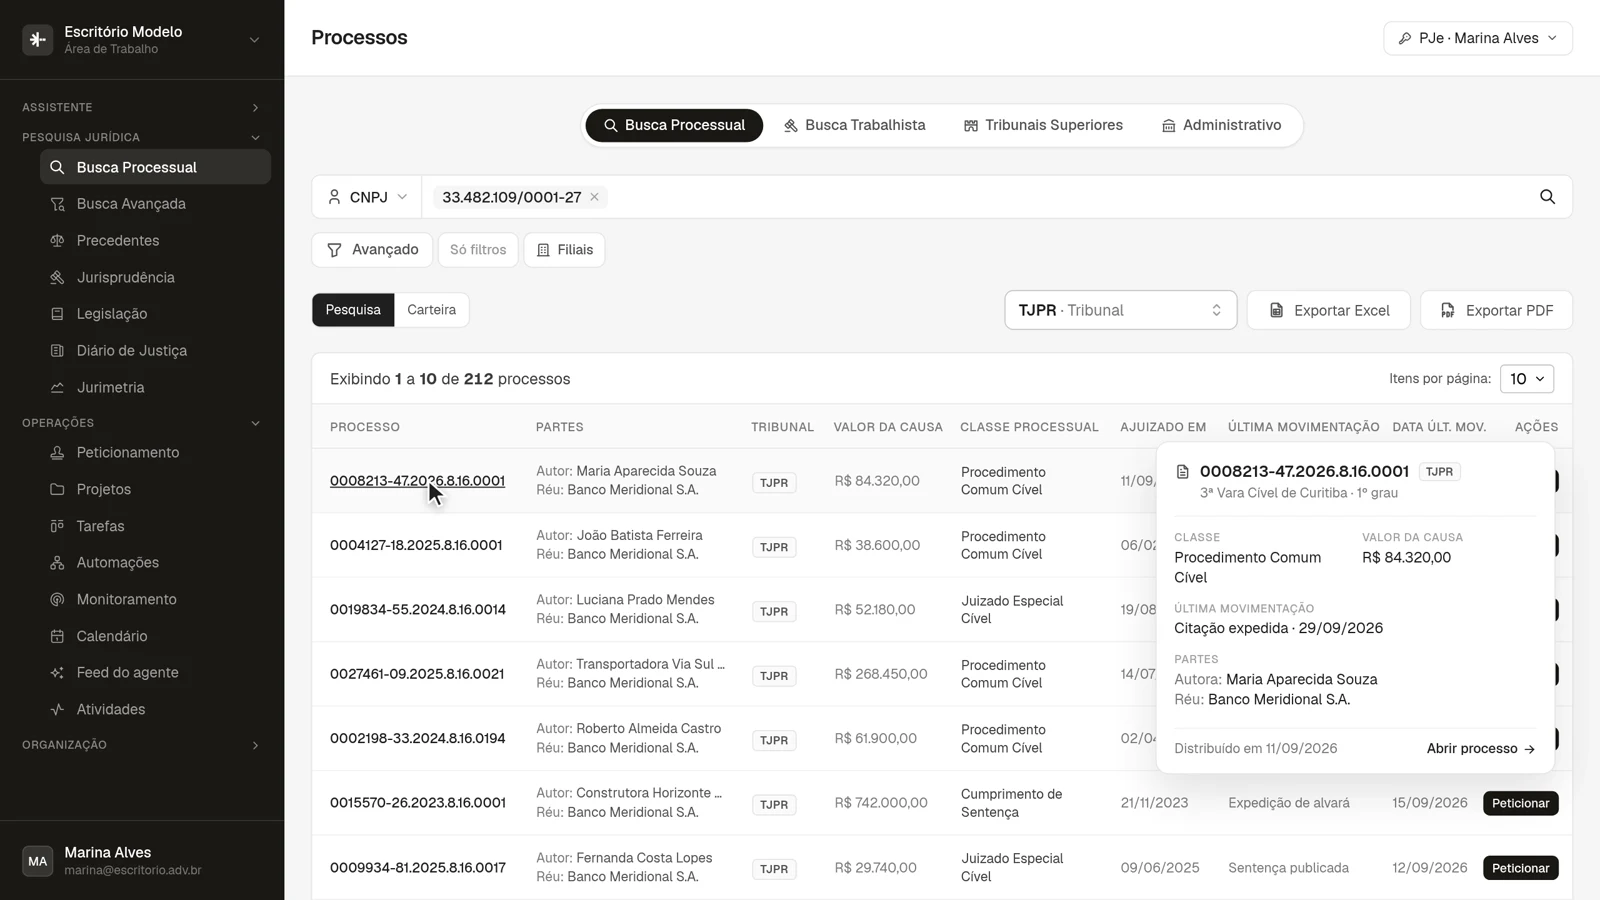Click Exportar PDF

point(1496,310)
